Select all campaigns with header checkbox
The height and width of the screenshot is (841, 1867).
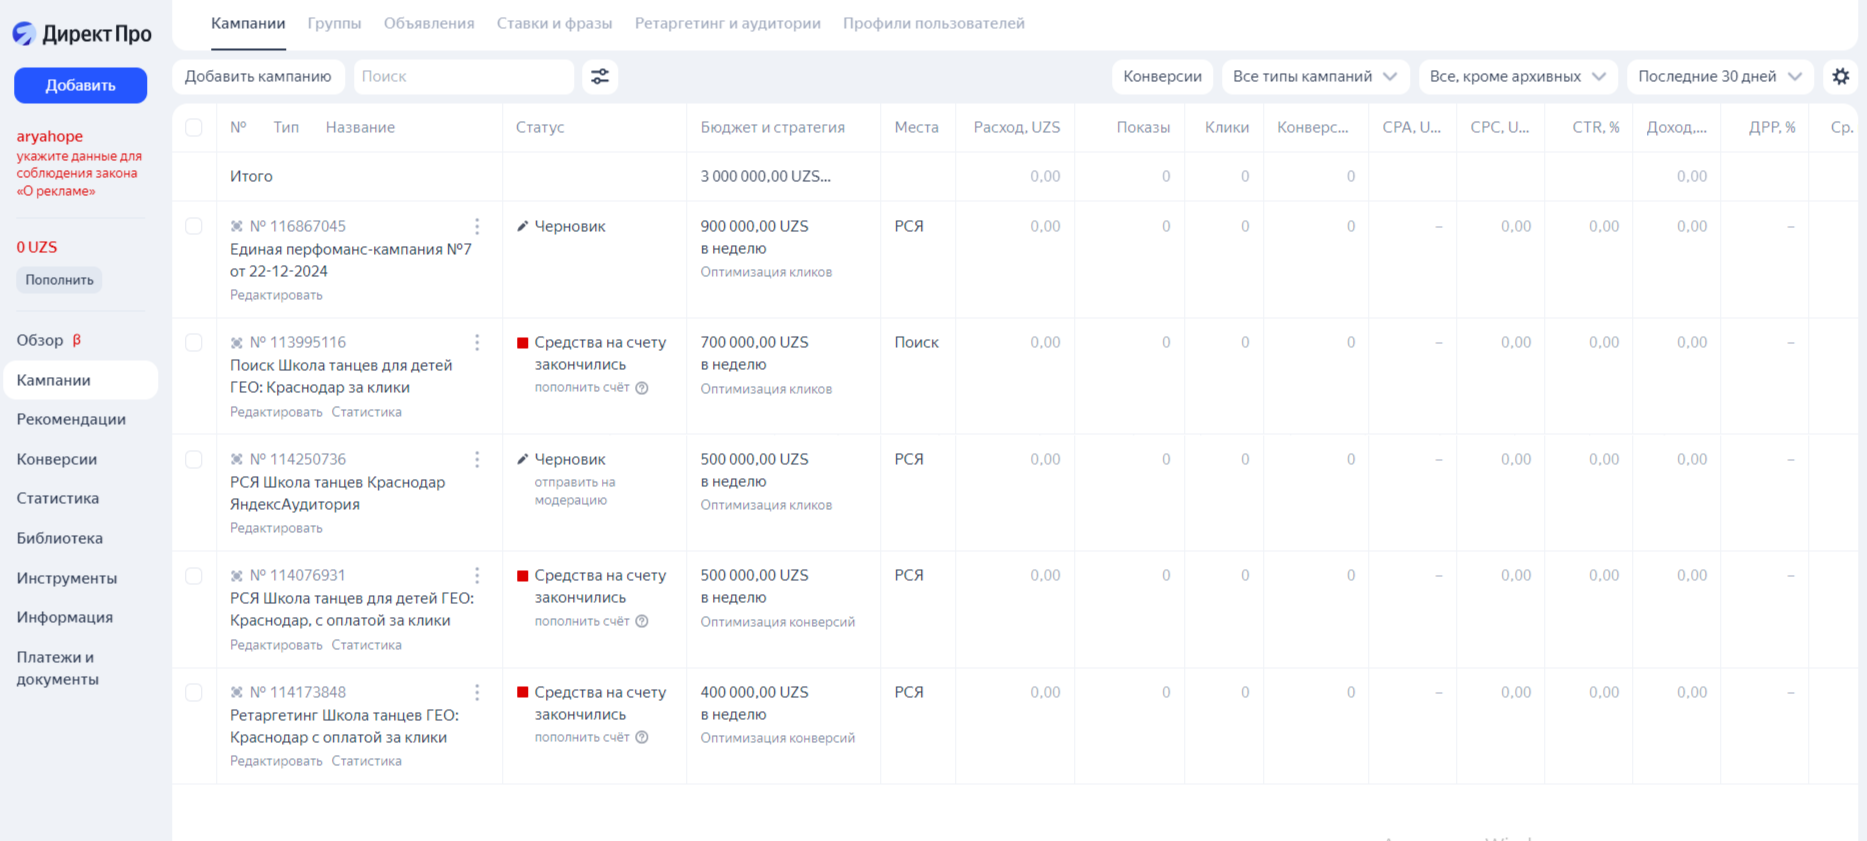pyautogui.click(x=194, y=128)
